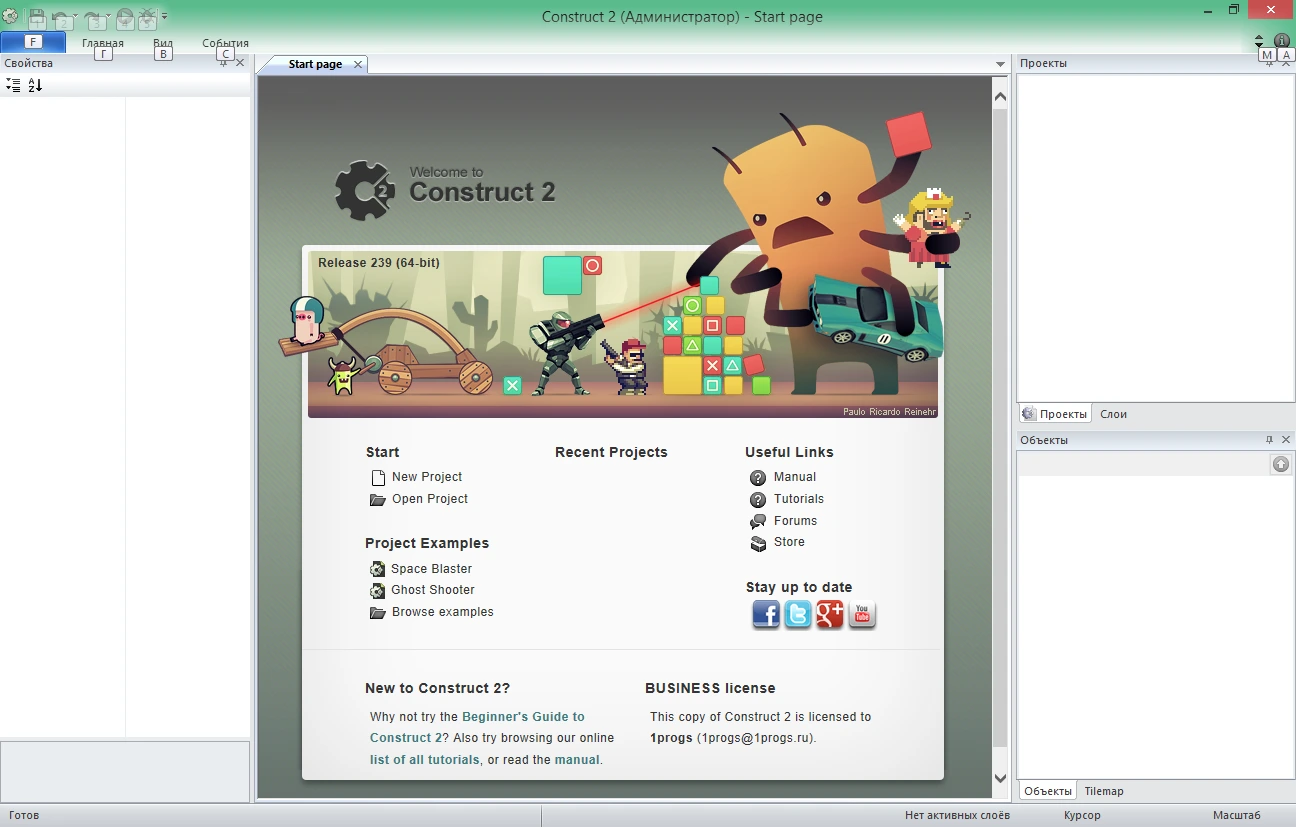1296x827 pixels.
Task: Open the Beginner's Guide to Construct 2 link
Action: (x=477, y=727)
